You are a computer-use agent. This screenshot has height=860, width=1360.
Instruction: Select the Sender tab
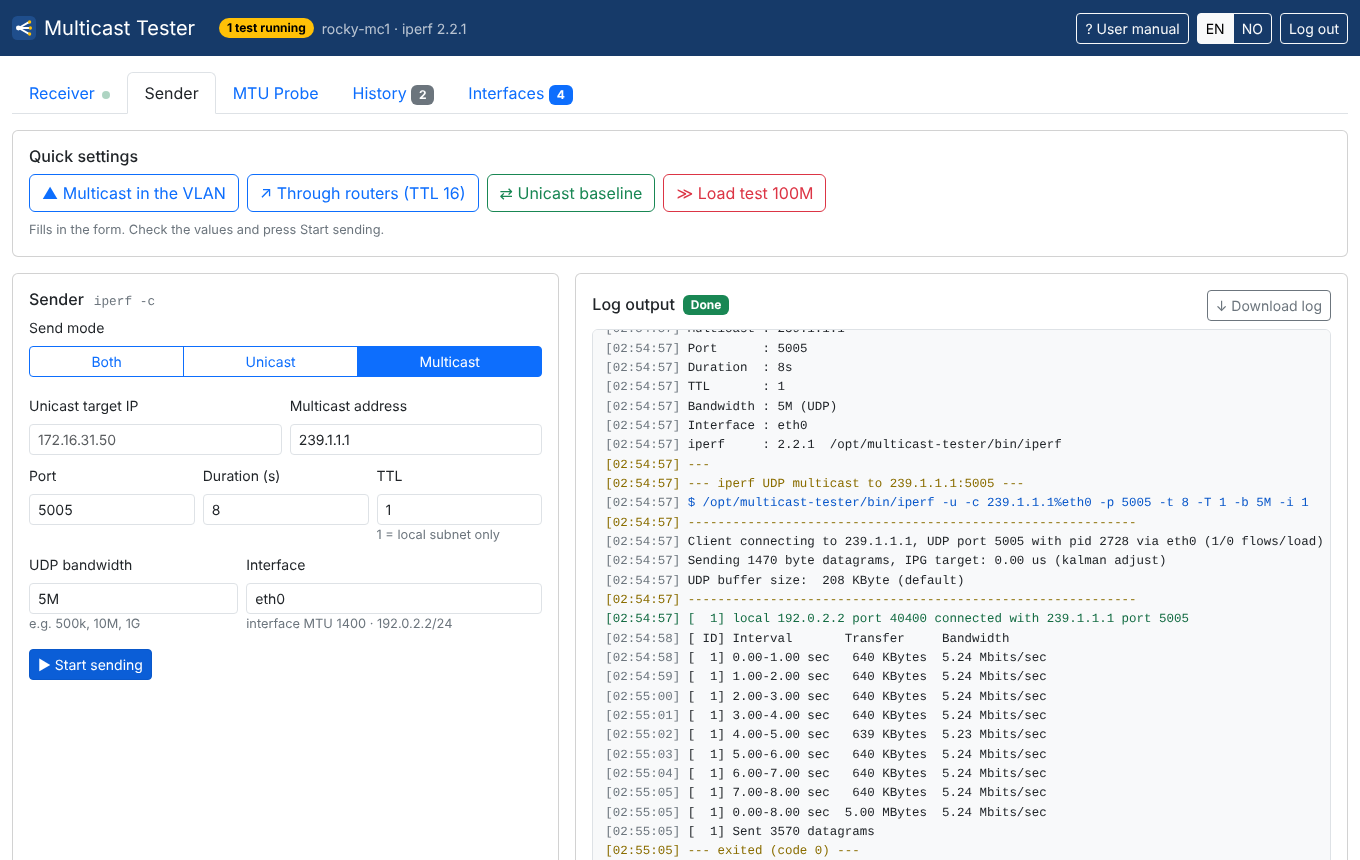point(172,93)
